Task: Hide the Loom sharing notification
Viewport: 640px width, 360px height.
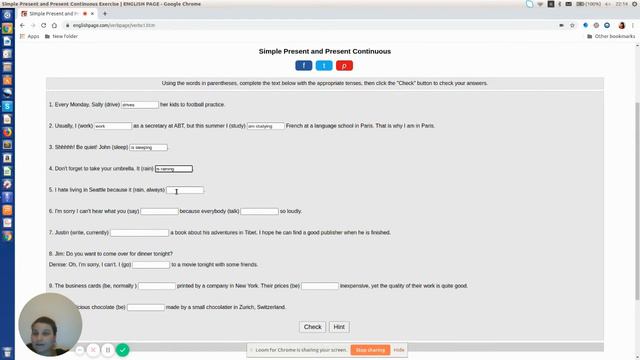Action: tap(399, 350)
